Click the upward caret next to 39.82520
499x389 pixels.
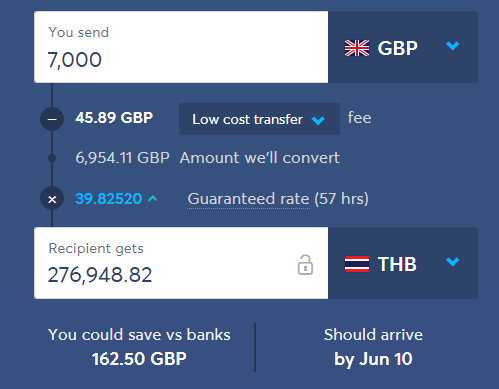152,199
